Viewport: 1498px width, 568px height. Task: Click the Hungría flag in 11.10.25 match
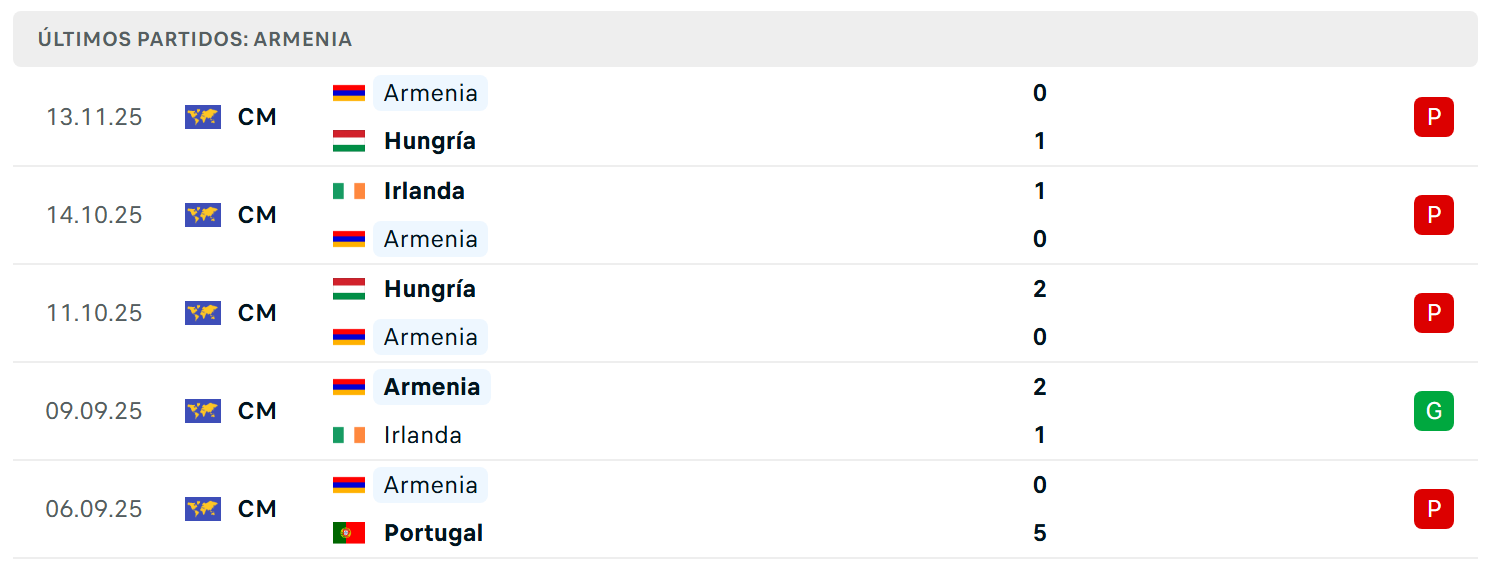pos(349,289)
